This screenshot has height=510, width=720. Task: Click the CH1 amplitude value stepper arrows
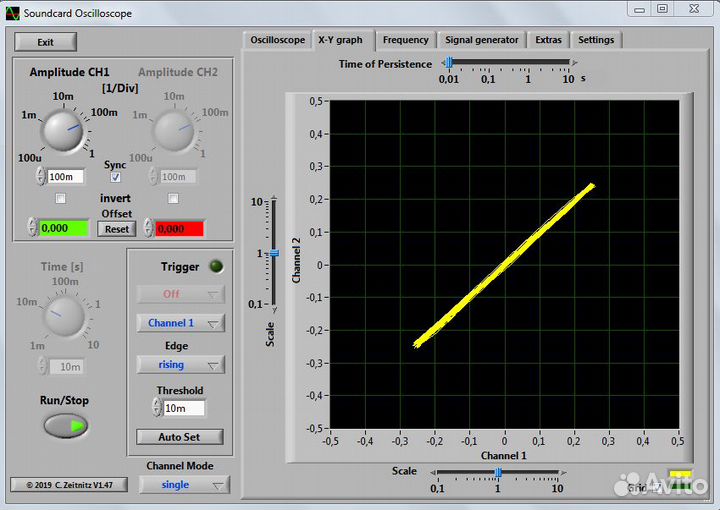pyautogui.click(x=41, y=176)
